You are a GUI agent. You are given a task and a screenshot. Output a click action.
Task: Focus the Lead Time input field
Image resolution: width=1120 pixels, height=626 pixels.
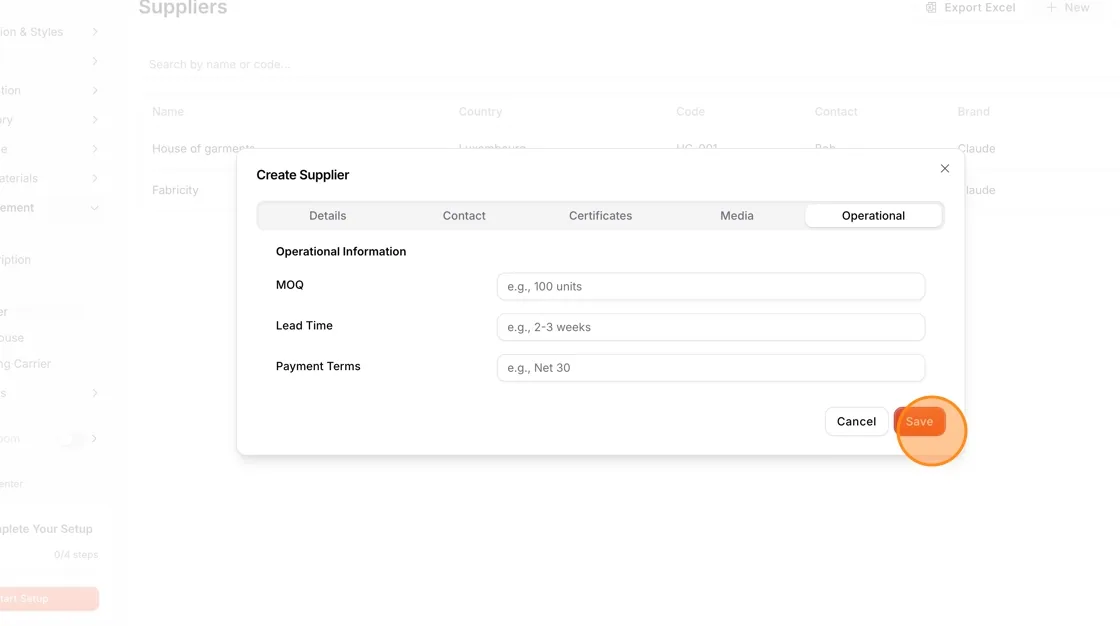coord(711,327)
